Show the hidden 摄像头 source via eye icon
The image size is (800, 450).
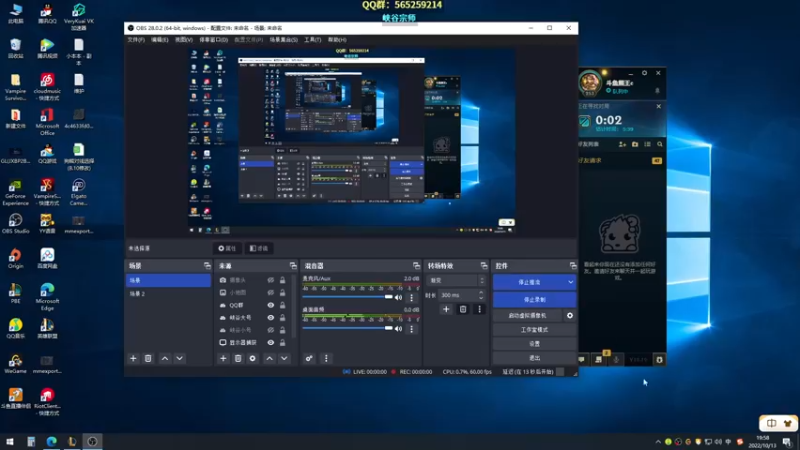coord(270,280)
